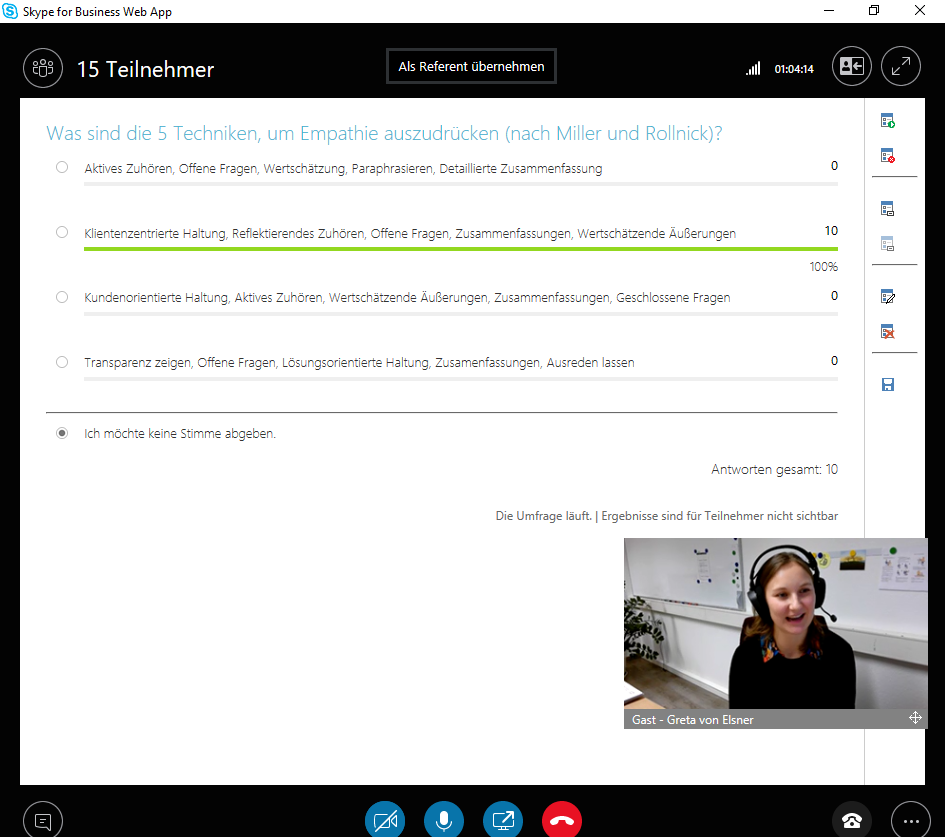Open the participants list icon
This screenshot has width=945, height=837.
(43, 68)
